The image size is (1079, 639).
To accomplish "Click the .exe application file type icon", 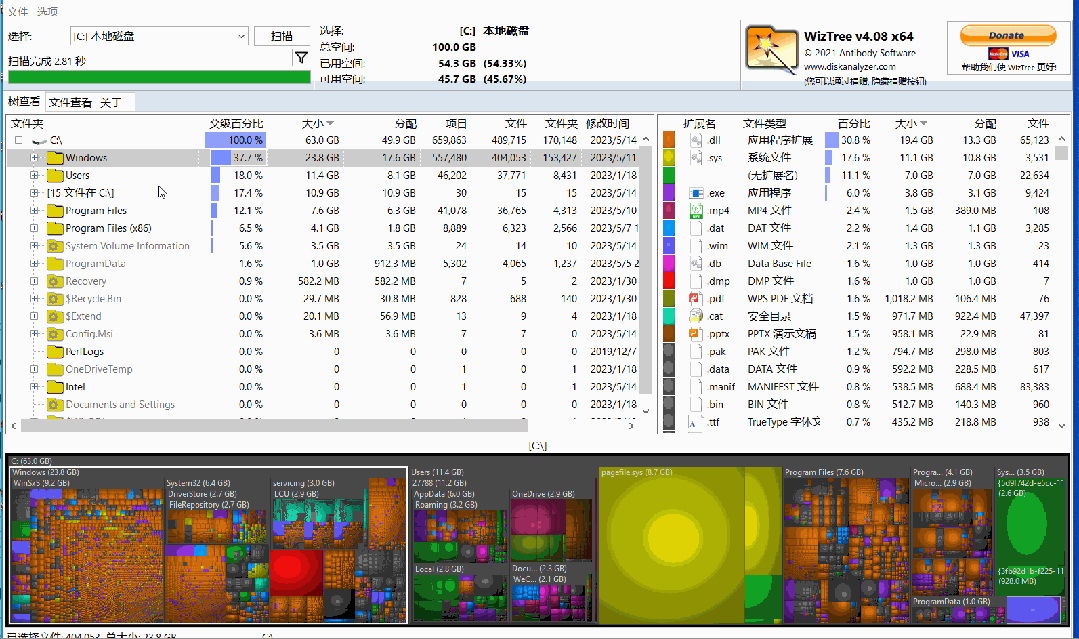I will (694, 193).
